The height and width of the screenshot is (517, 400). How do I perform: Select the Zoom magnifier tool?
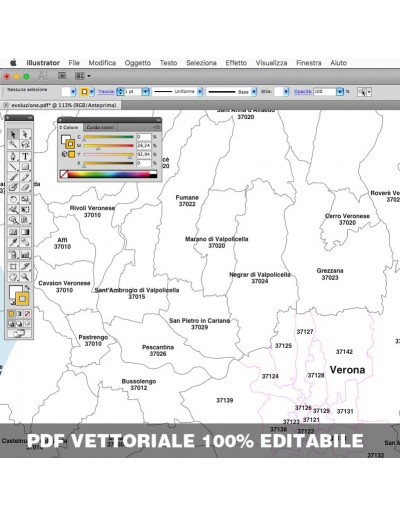(25, 277)
